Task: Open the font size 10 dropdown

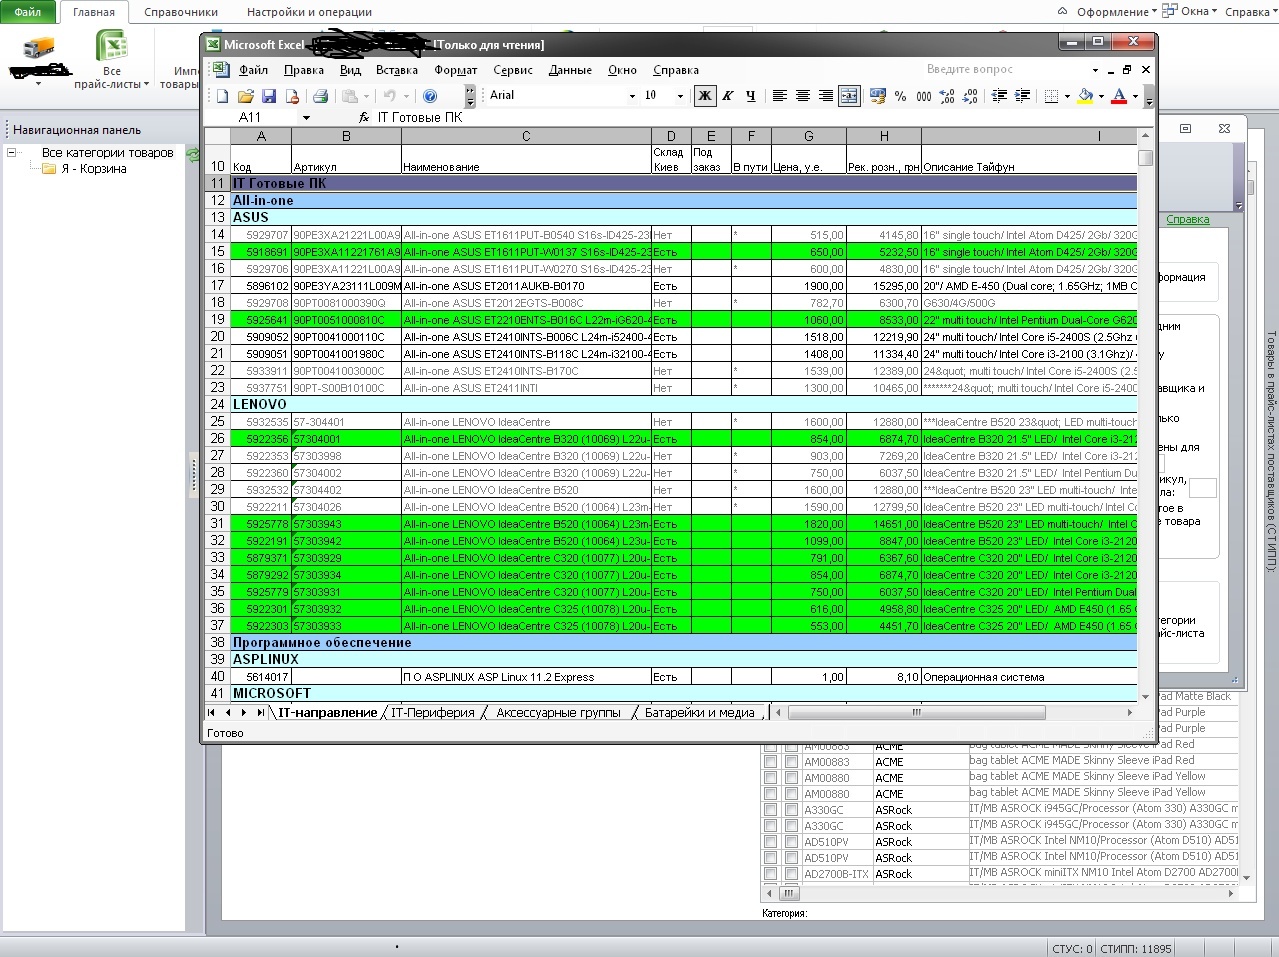Action: point(680,96)
